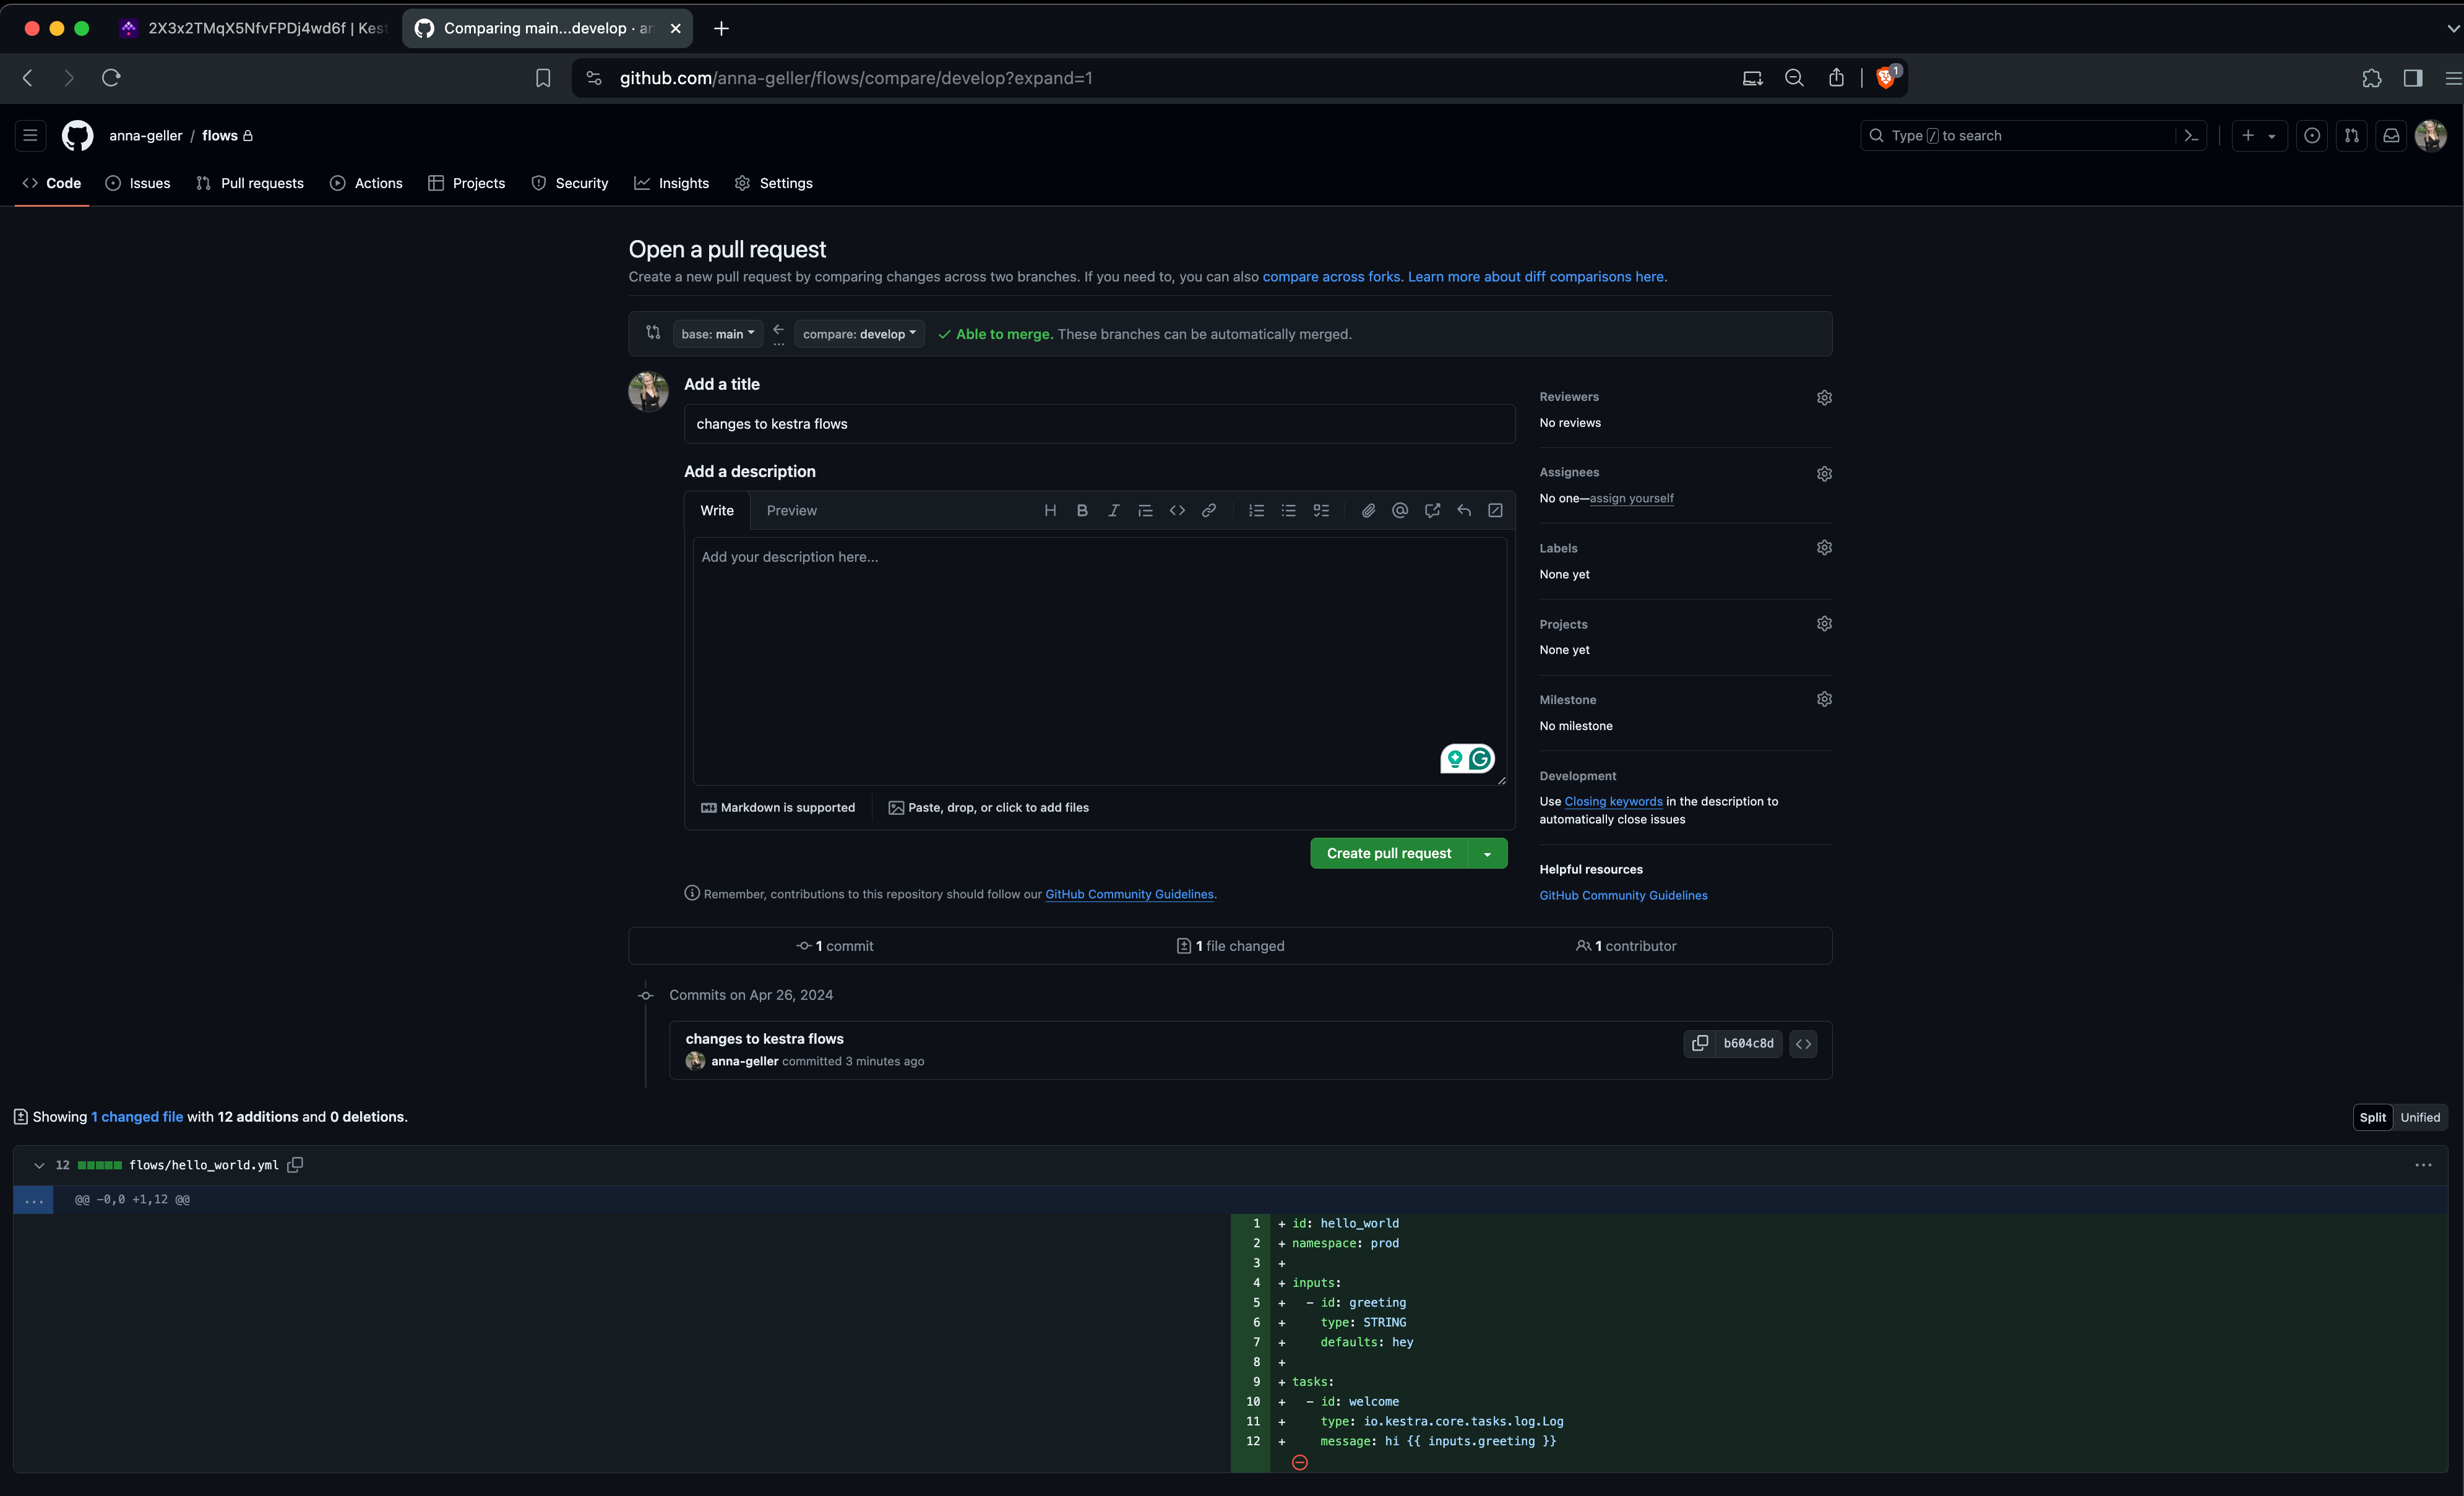Open Reviewers gear settings
Screen dimensions: 2464x1496
click(x=1824, y=398)
